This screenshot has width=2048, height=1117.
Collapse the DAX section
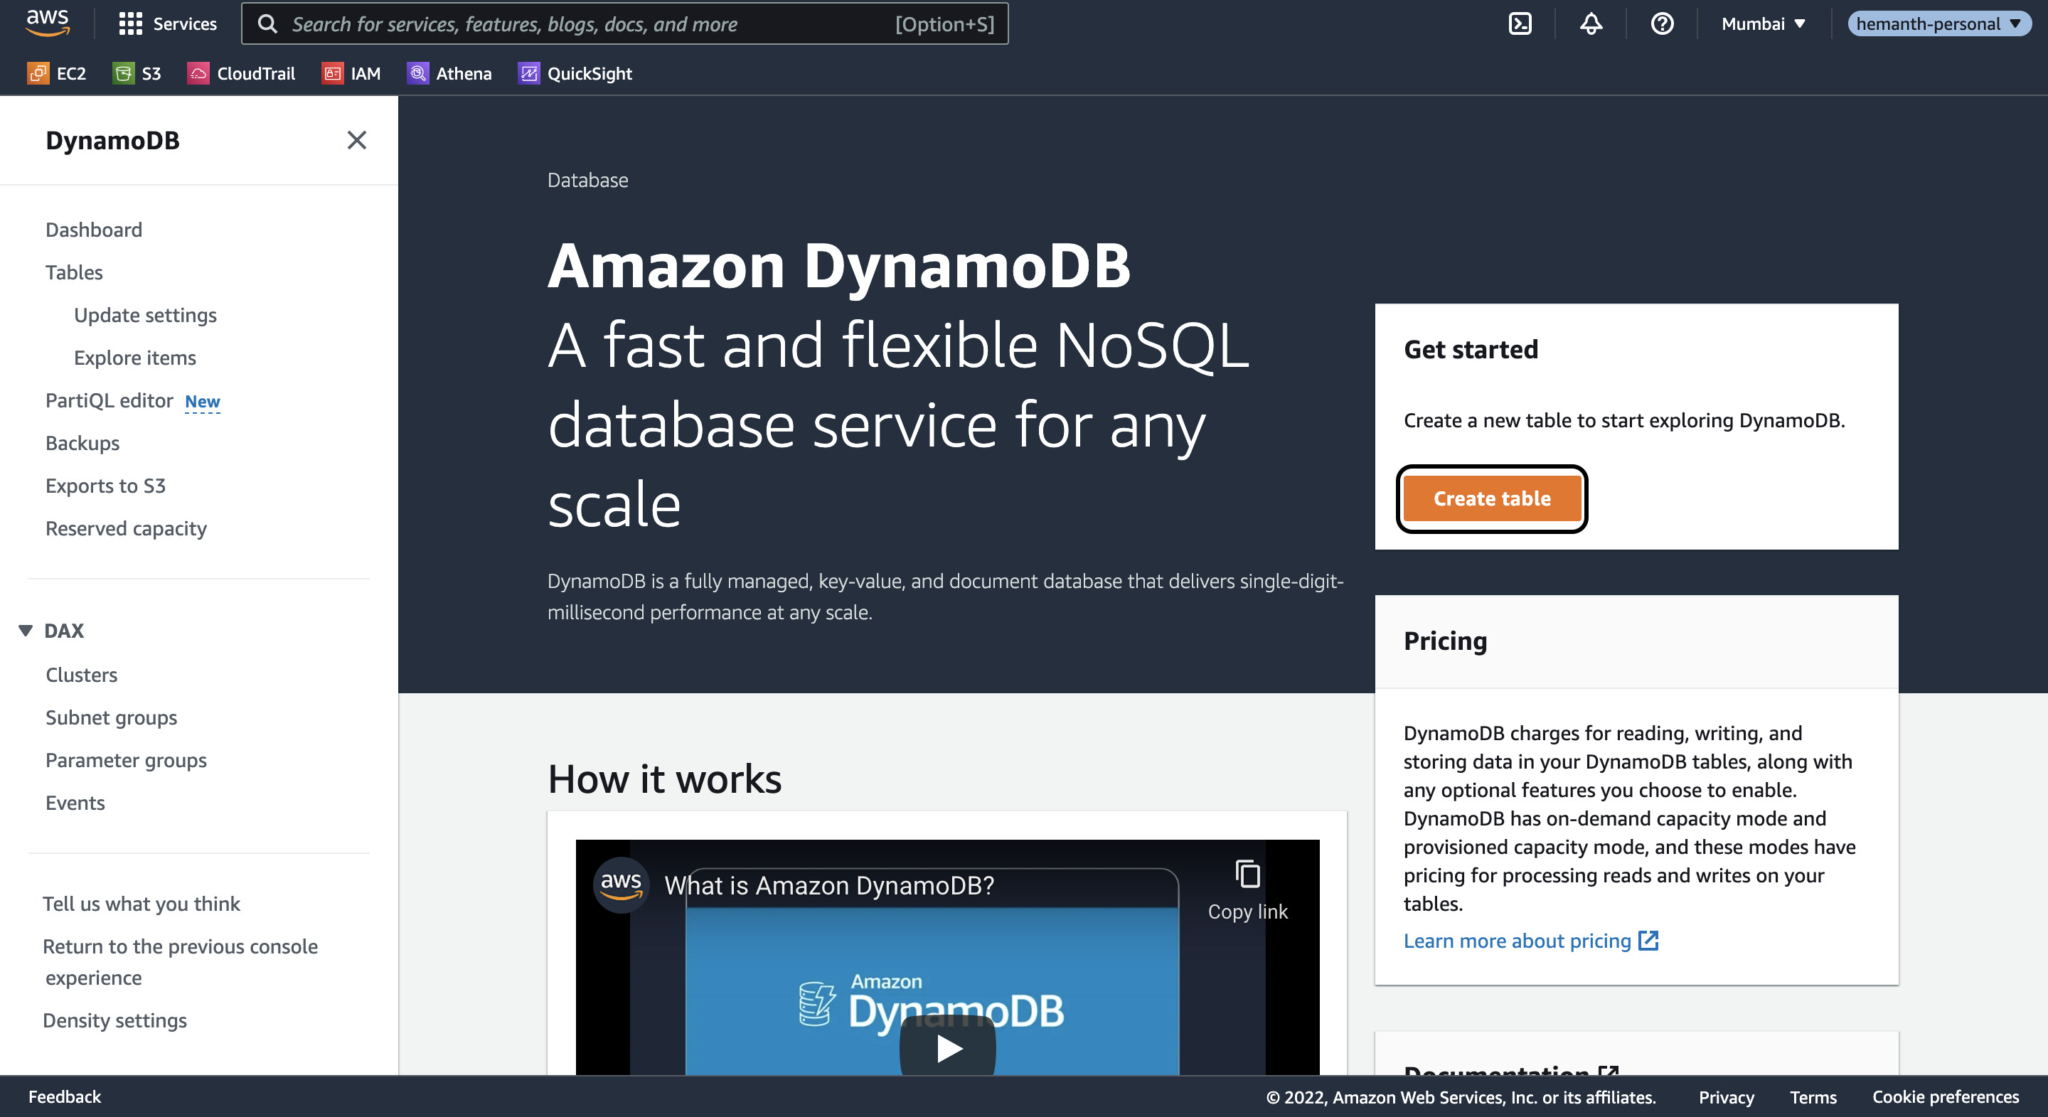coord(24,630)
